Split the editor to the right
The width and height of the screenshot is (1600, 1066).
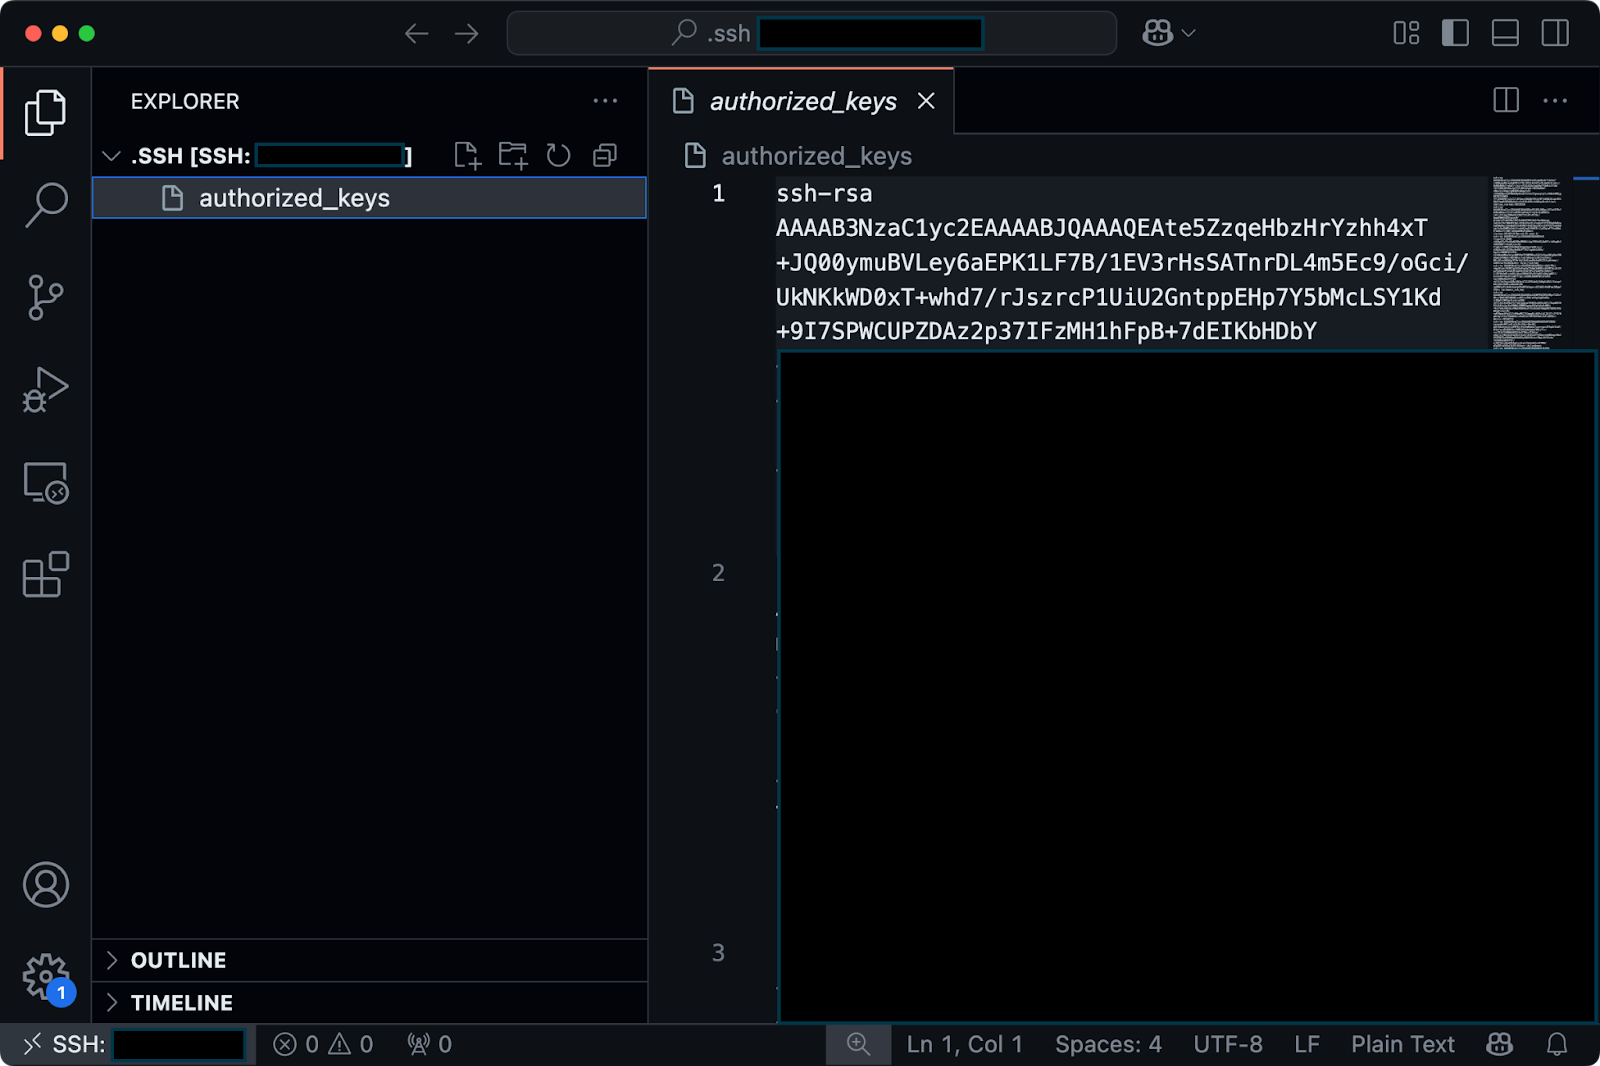[x=1506, y=100]
